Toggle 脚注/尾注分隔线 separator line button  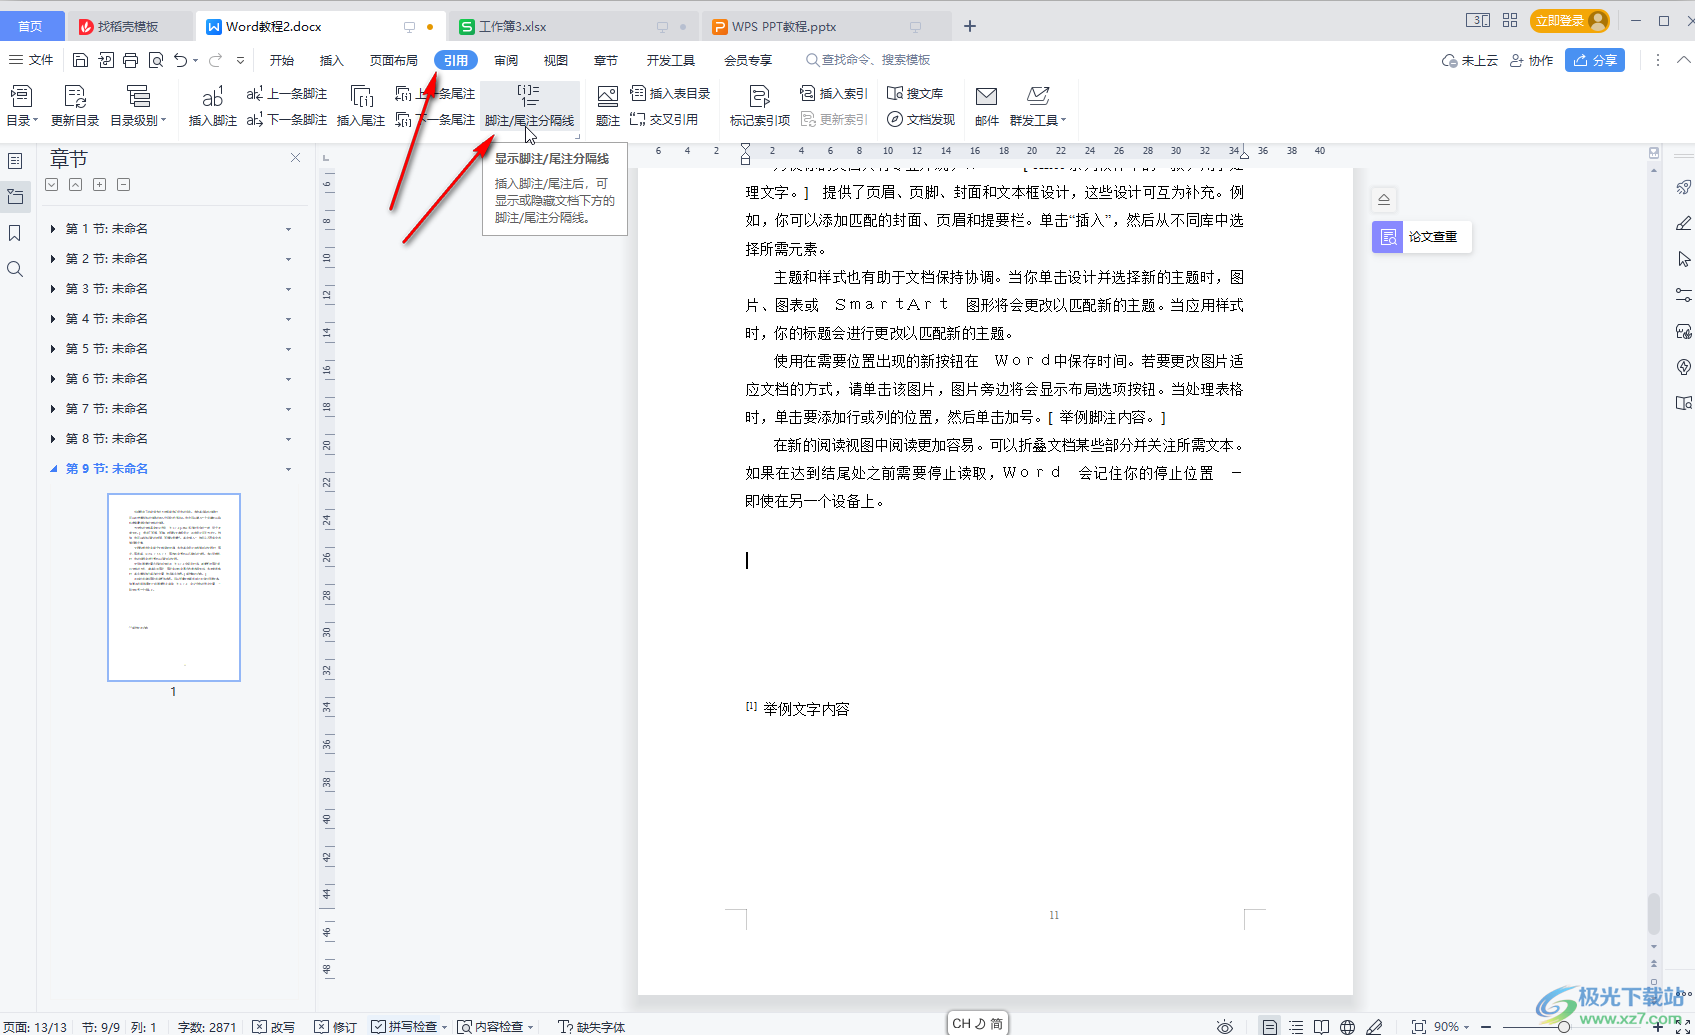click(x=529, y=105)
